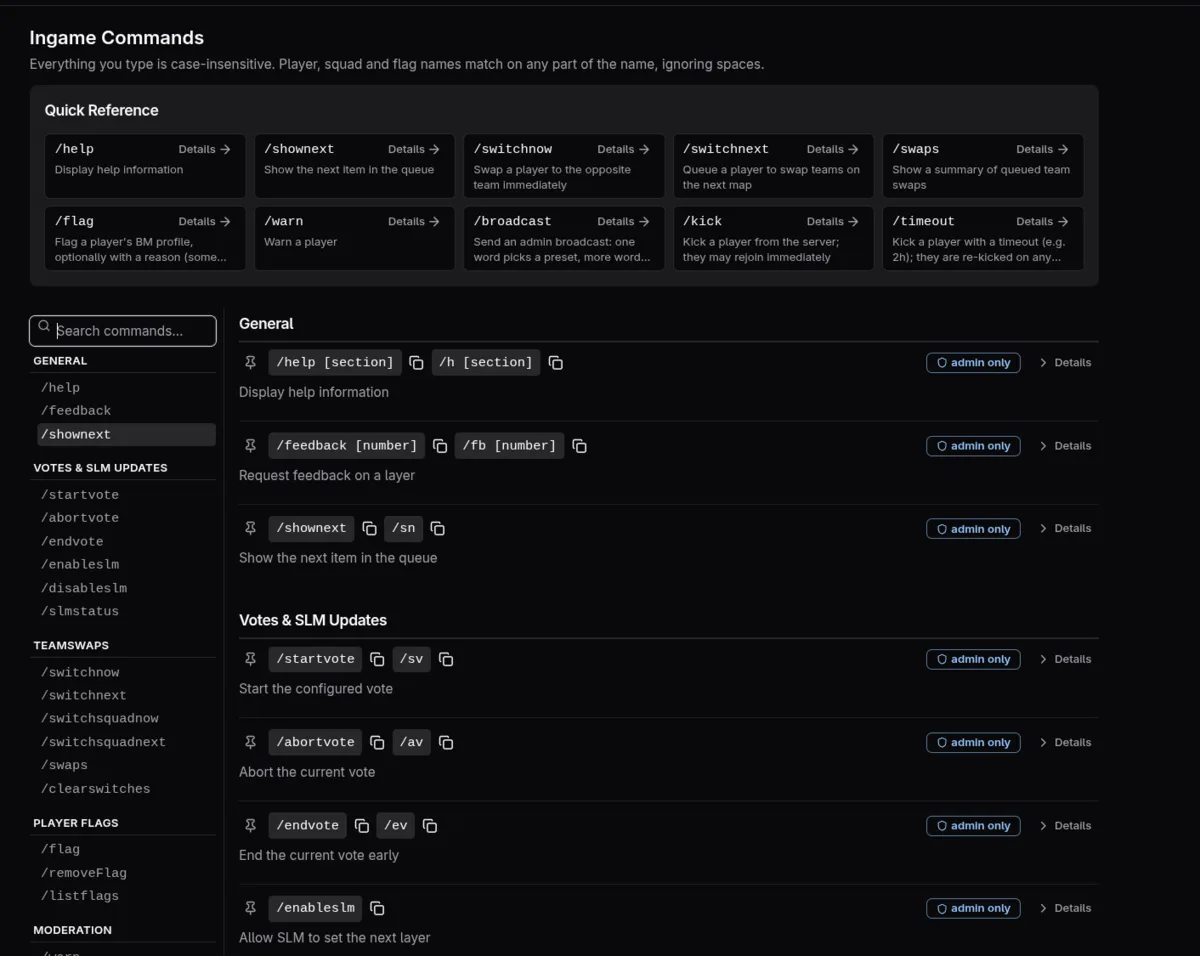Go to /swaps in sidebar

click(x=126, y=765)
